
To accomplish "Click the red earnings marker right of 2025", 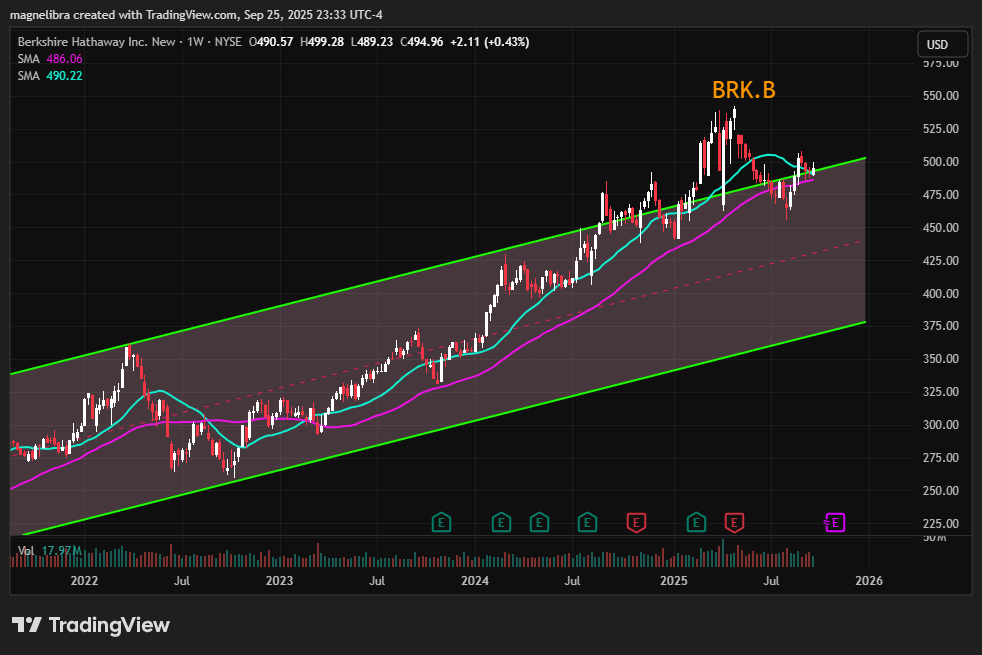I will pyautogui.click(x=734, y=522).
